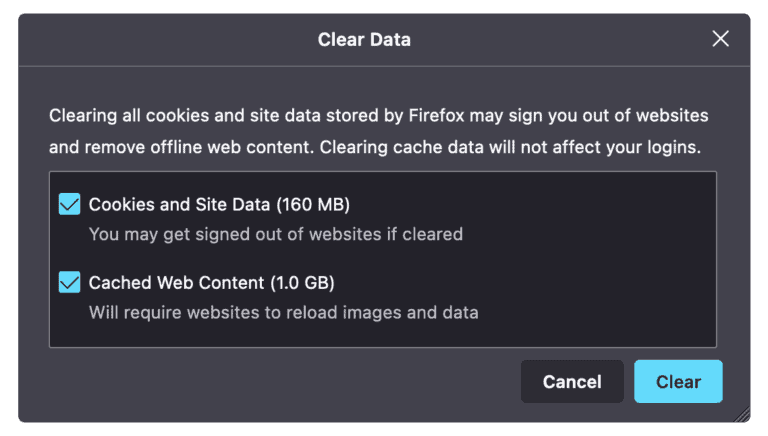Viewport: 768px width, 436px height.
Task: Click the "Cookies and Site Data" label text
Action: (180, 205)
